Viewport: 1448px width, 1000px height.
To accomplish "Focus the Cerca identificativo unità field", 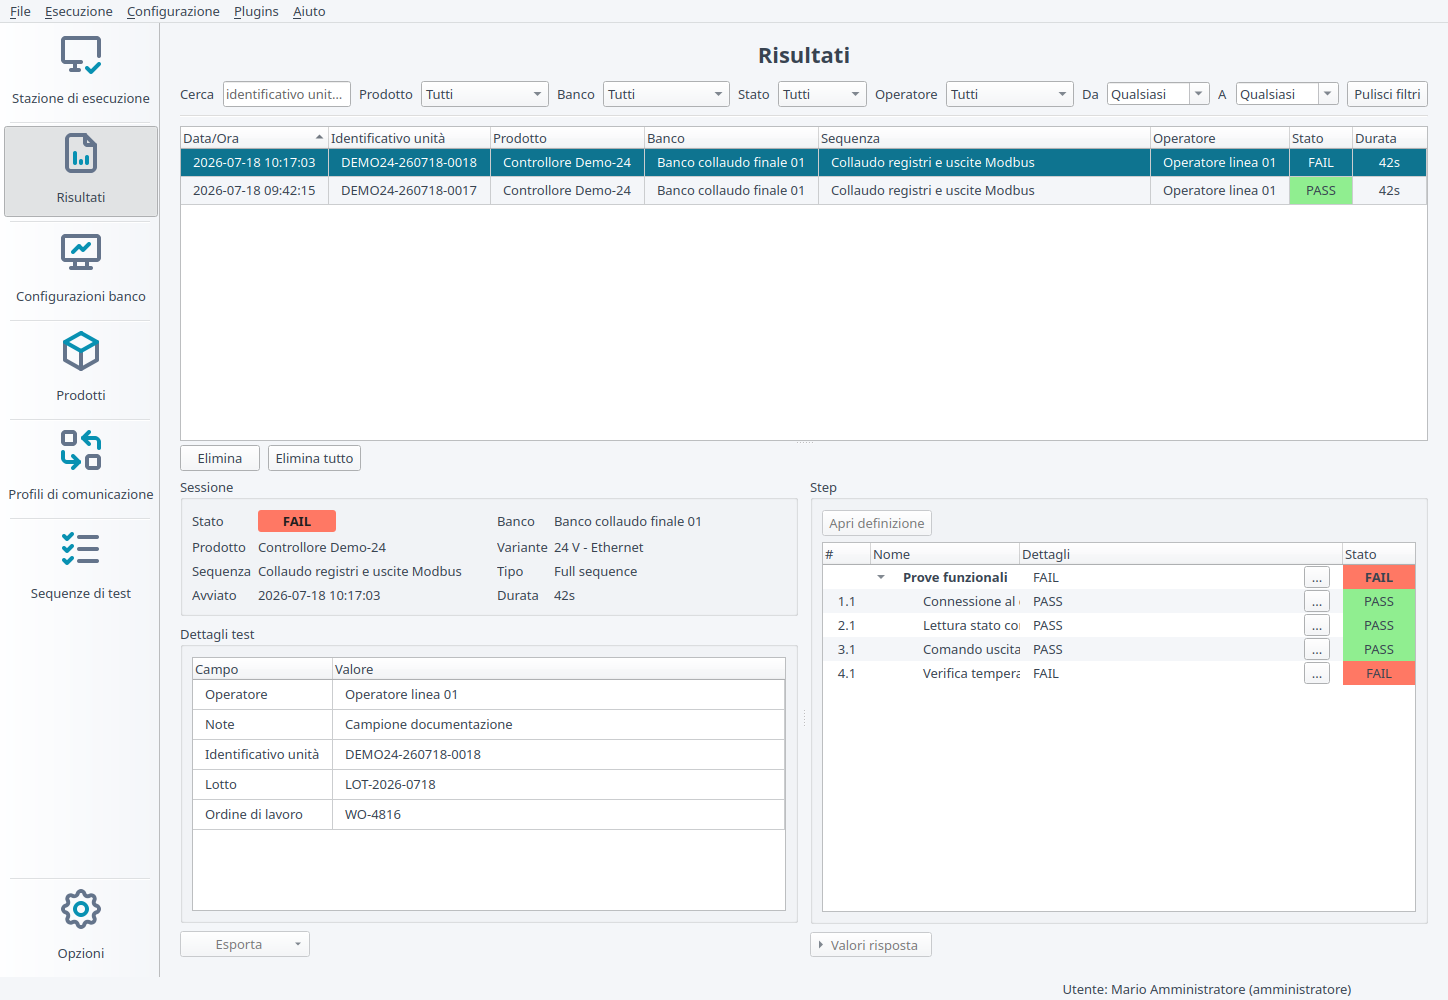I will click(287, 94).
